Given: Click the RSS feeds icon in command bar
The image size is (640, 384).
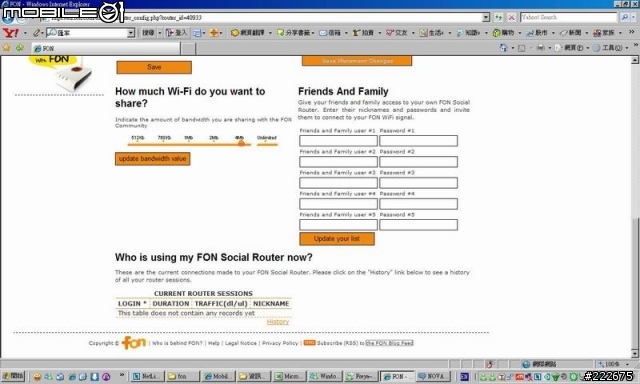Looking at the screenshot, I should (x=522, y=48).
